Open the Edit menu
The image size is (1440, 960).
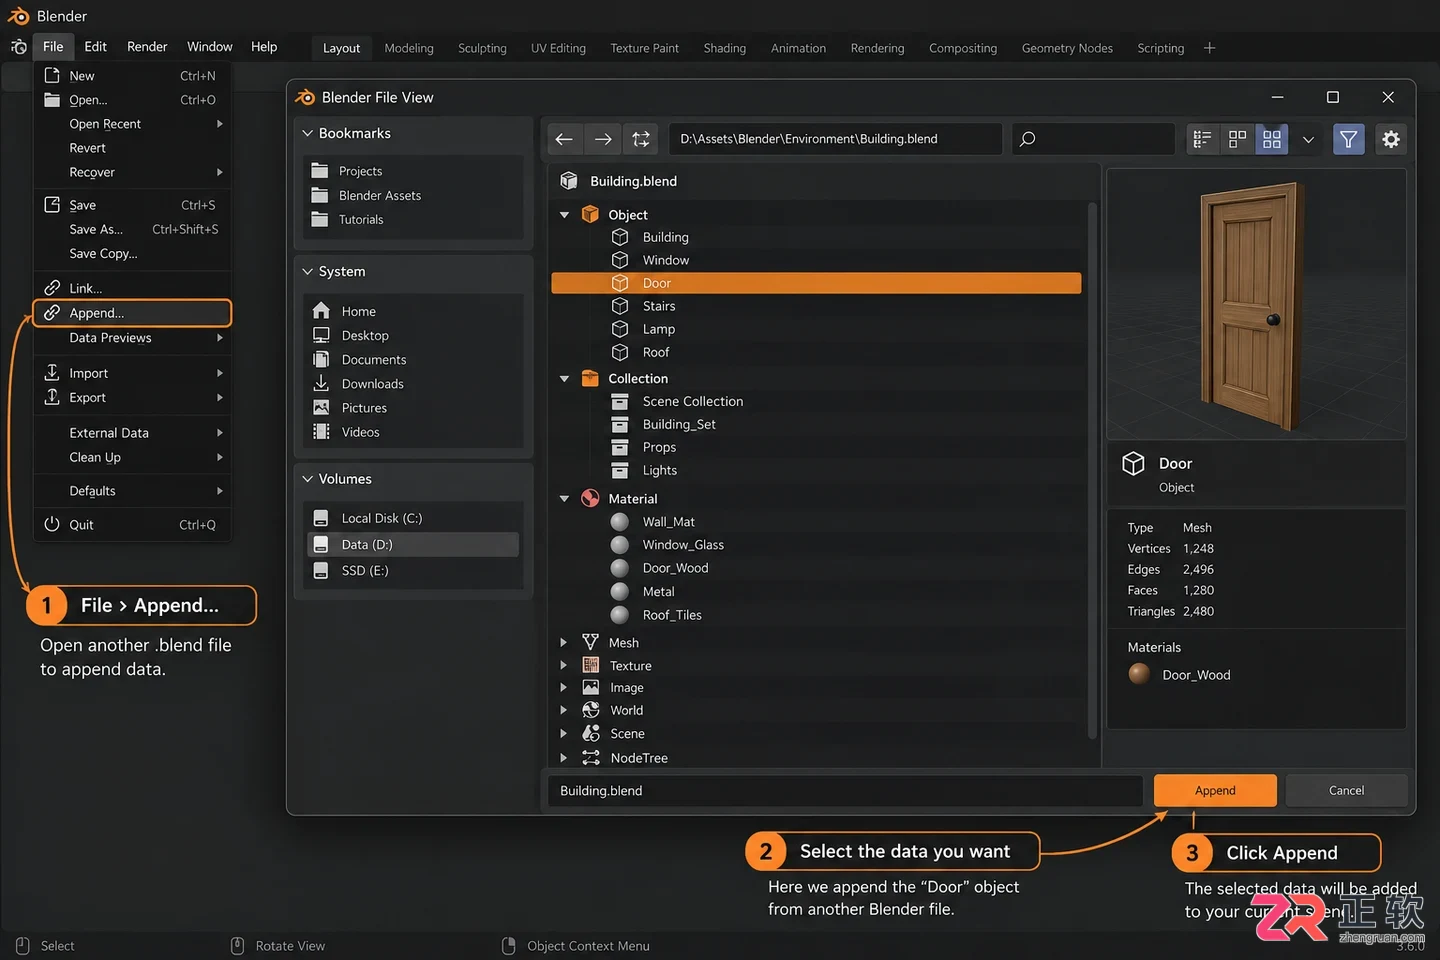pos(96,47)
